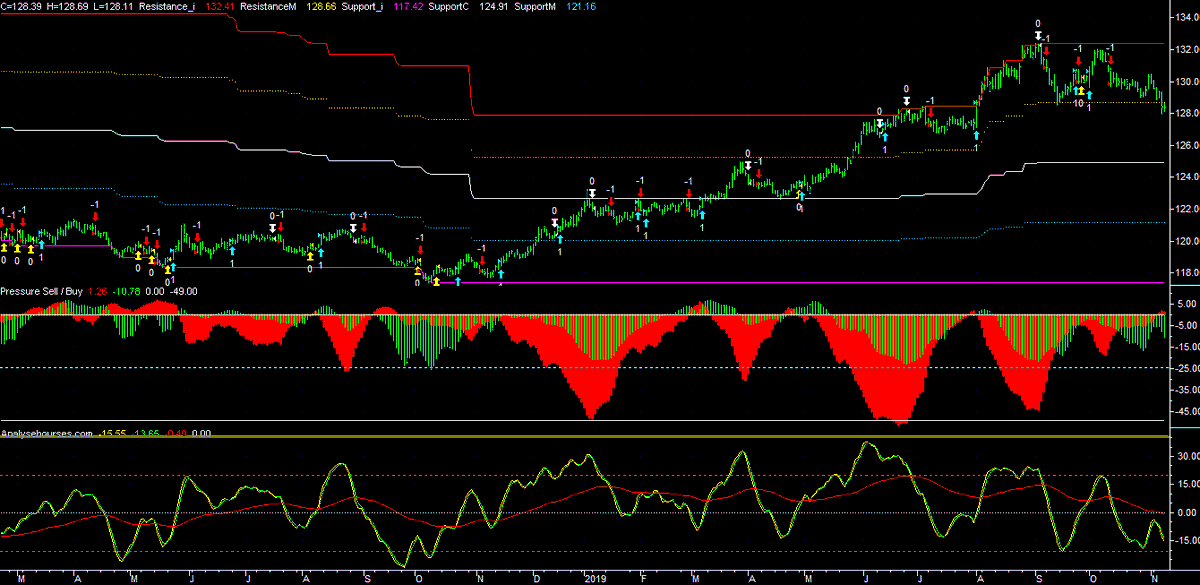1200x585 pixels.
Task: Click the blue SupportM value 121.16
Action: tap(581, 7)
